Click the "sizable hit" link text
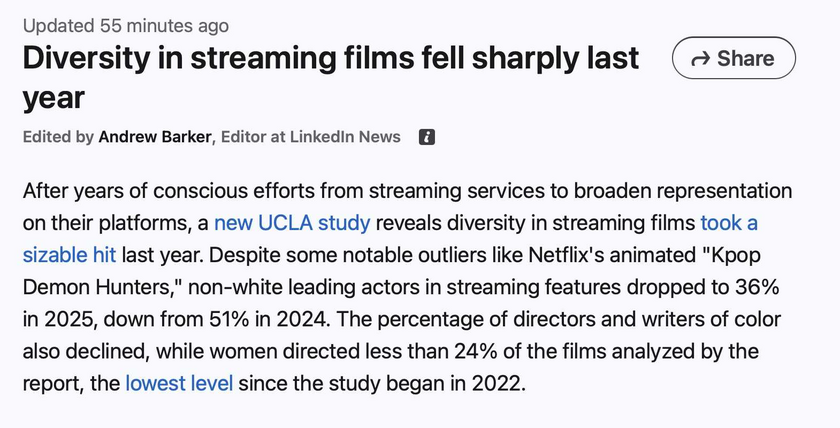Image resolution: width=840 pixels, height=428 pixels. click(x=69, y=255)
